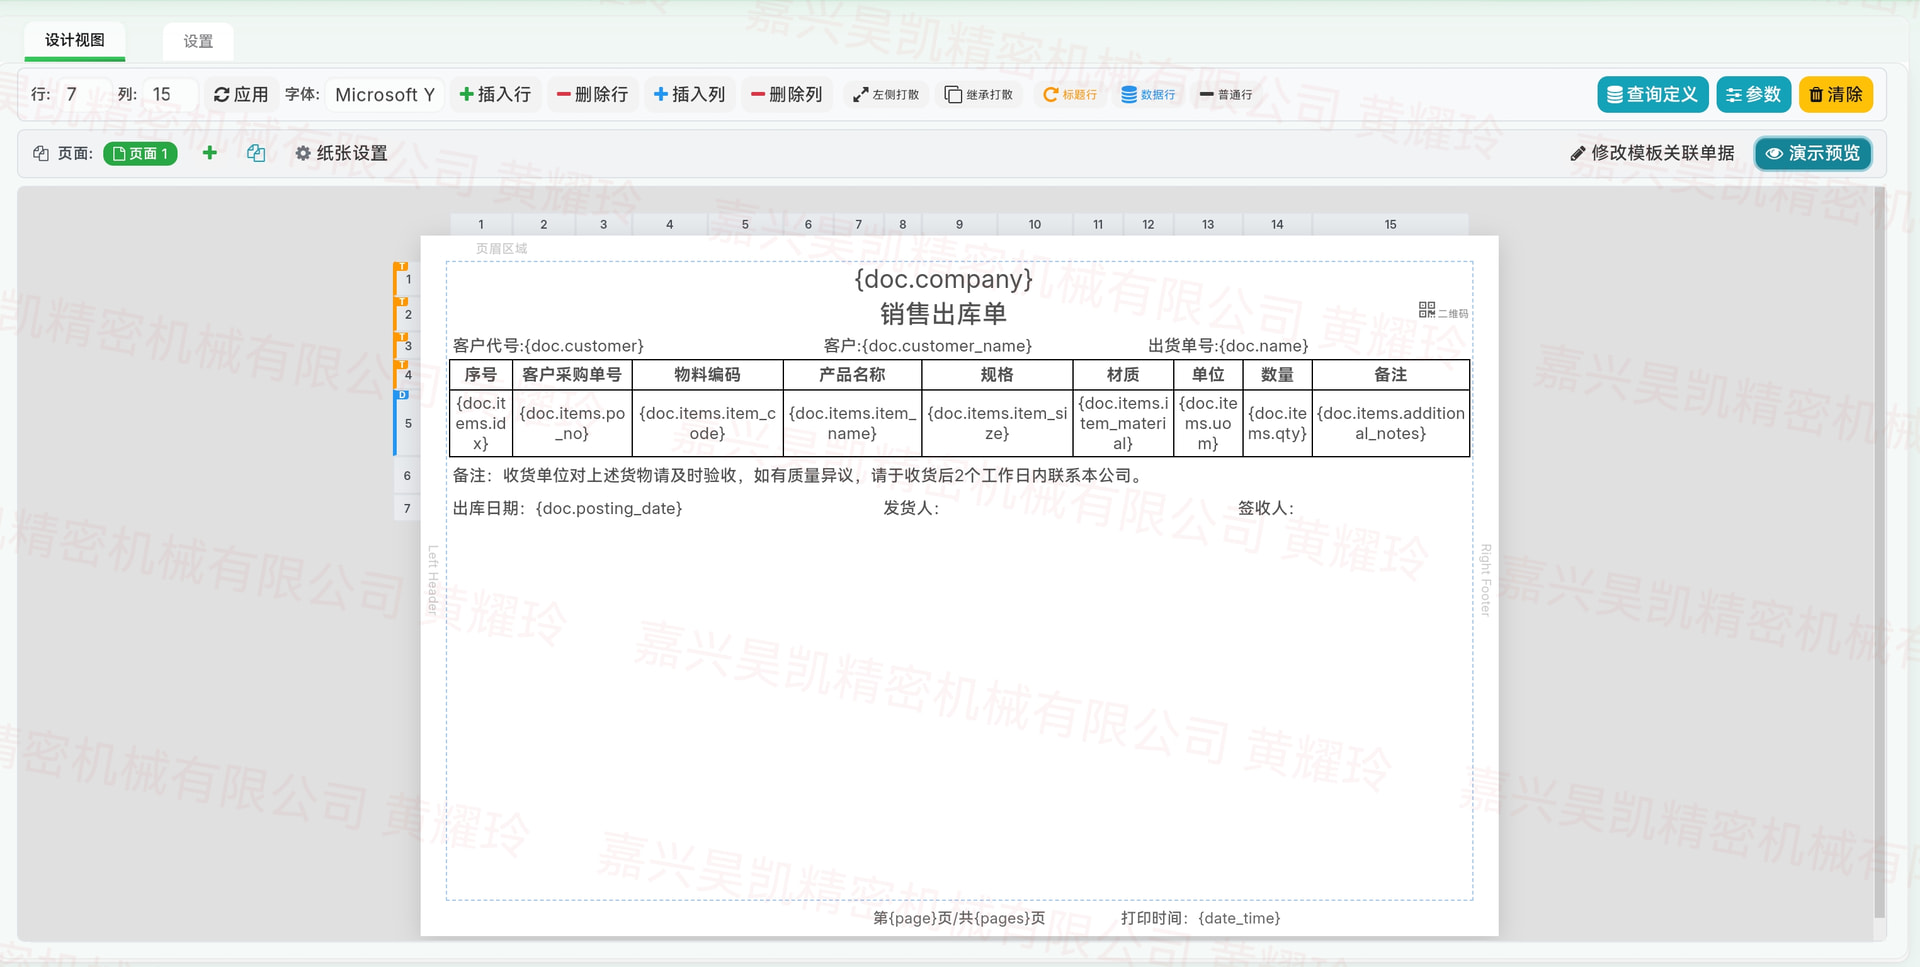Switch to the 设计视图 tab
Viewport: 1920px width, 967px height.
pos(75,40)
